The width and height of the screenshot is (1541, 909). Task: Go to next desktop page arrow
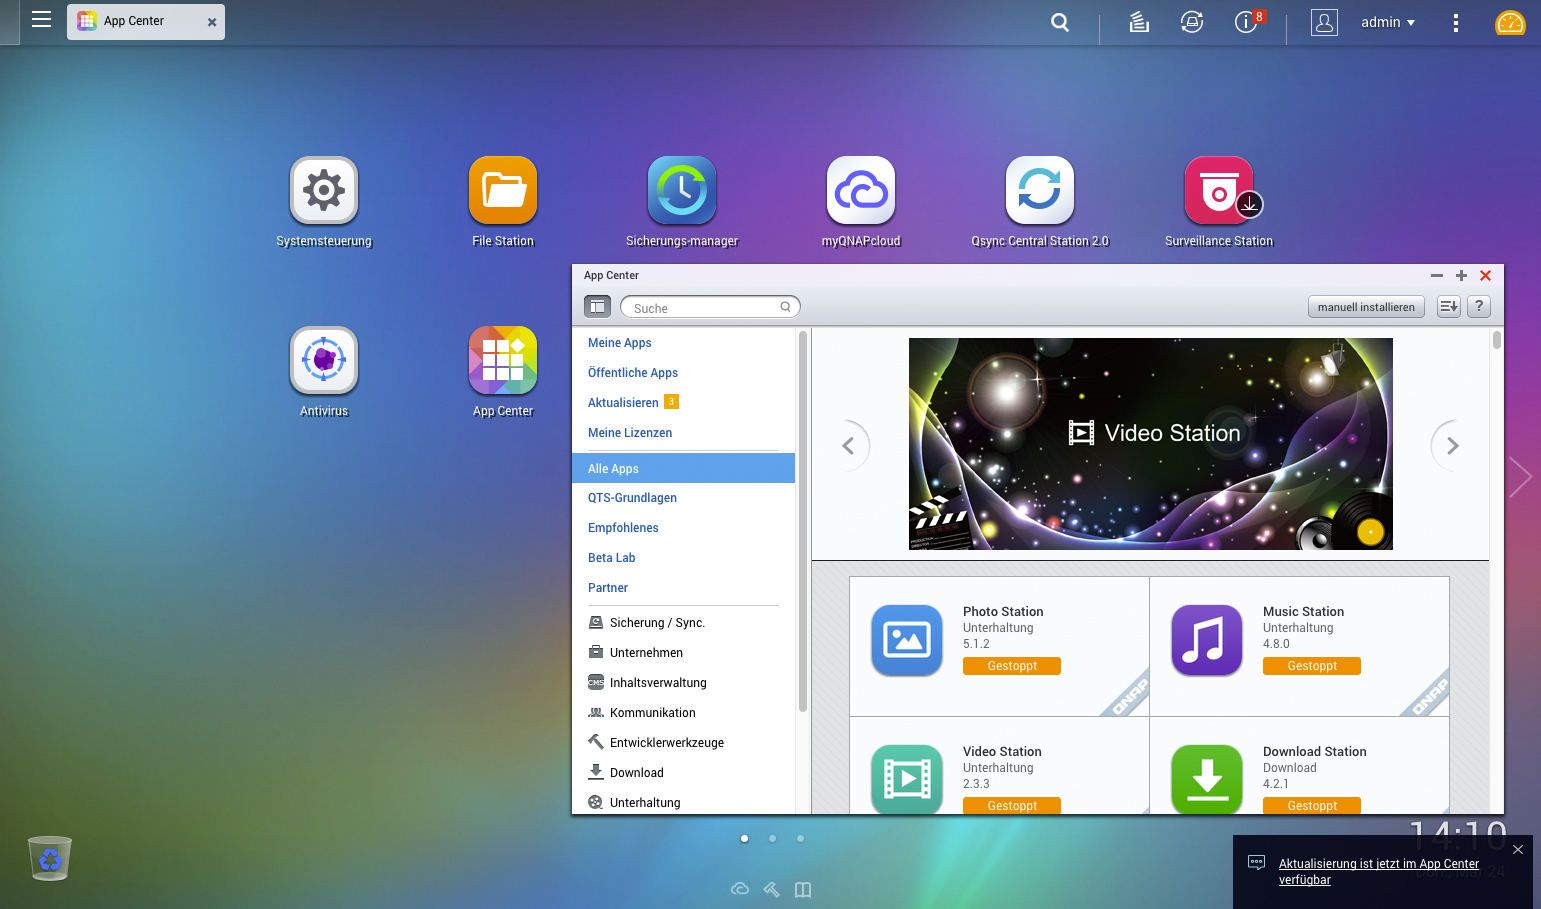(1520, 477)
